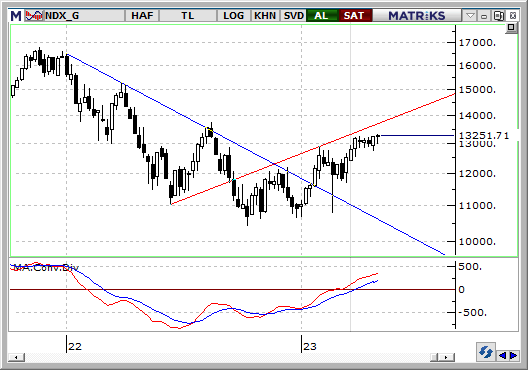Click the 22 year marker on time axis
The image size is (528, 370).
click(75, 346)
